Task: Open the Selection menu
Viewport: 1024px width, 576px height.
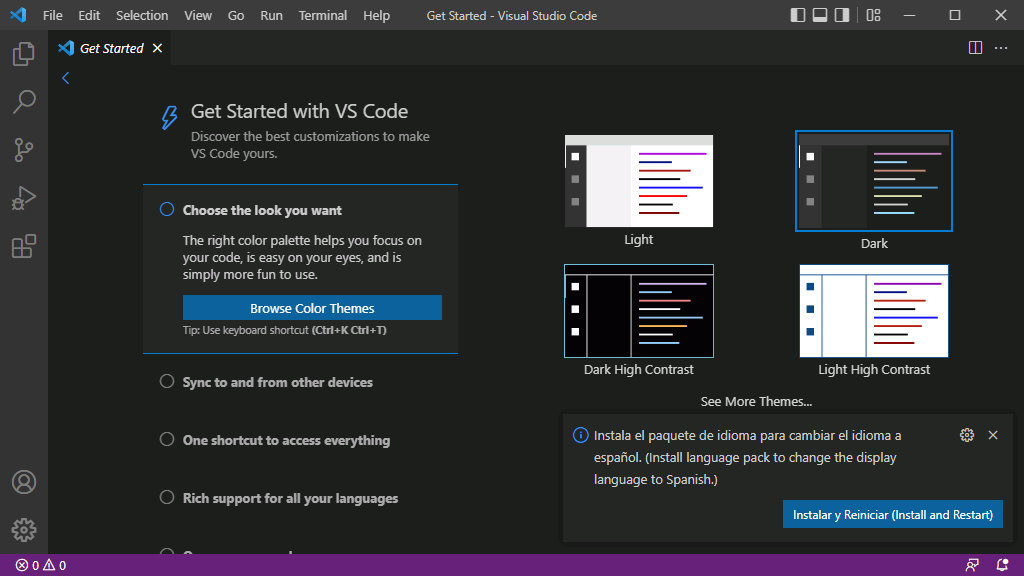Action: click(x=142, y=15)
